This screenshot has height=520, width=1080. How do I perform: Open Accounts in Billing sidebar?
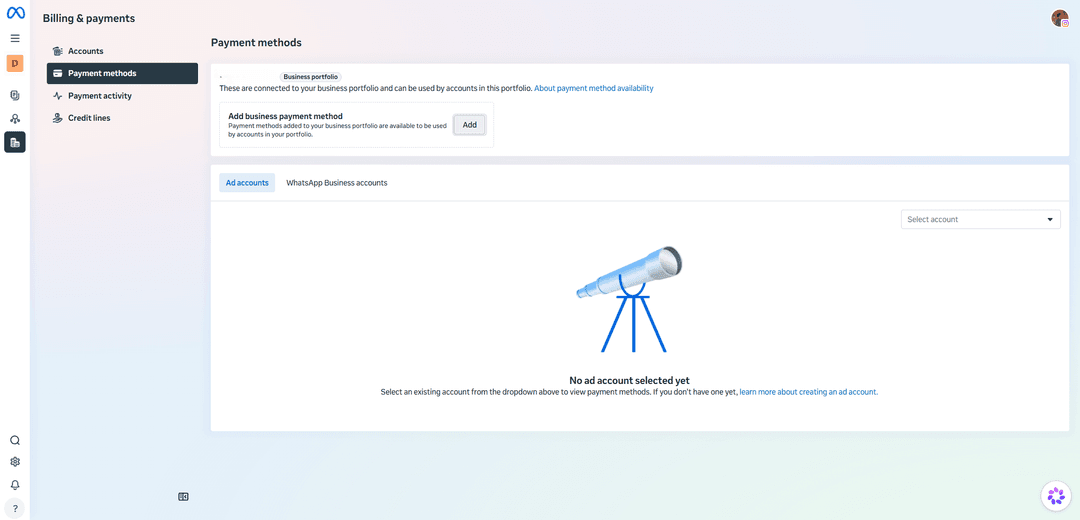point(123,51)
